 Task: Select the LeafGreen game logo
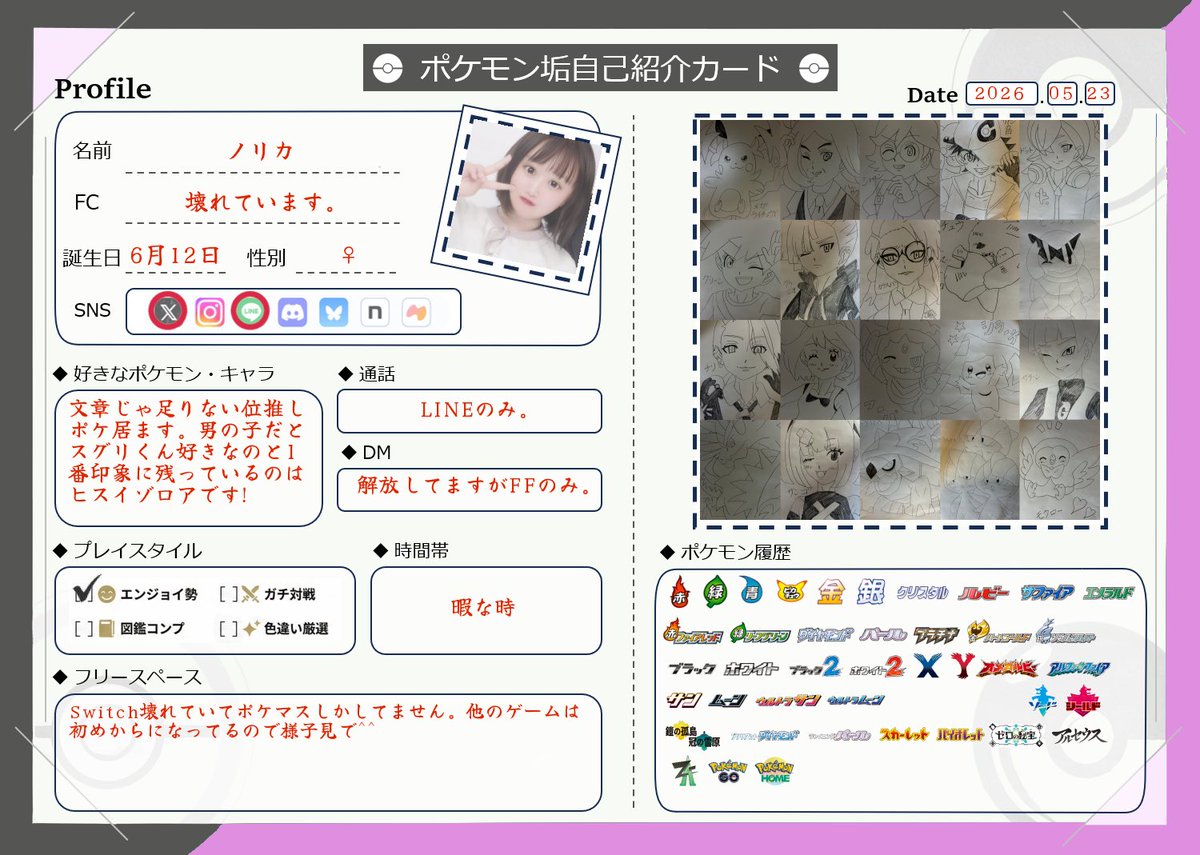tap(759, 633)
